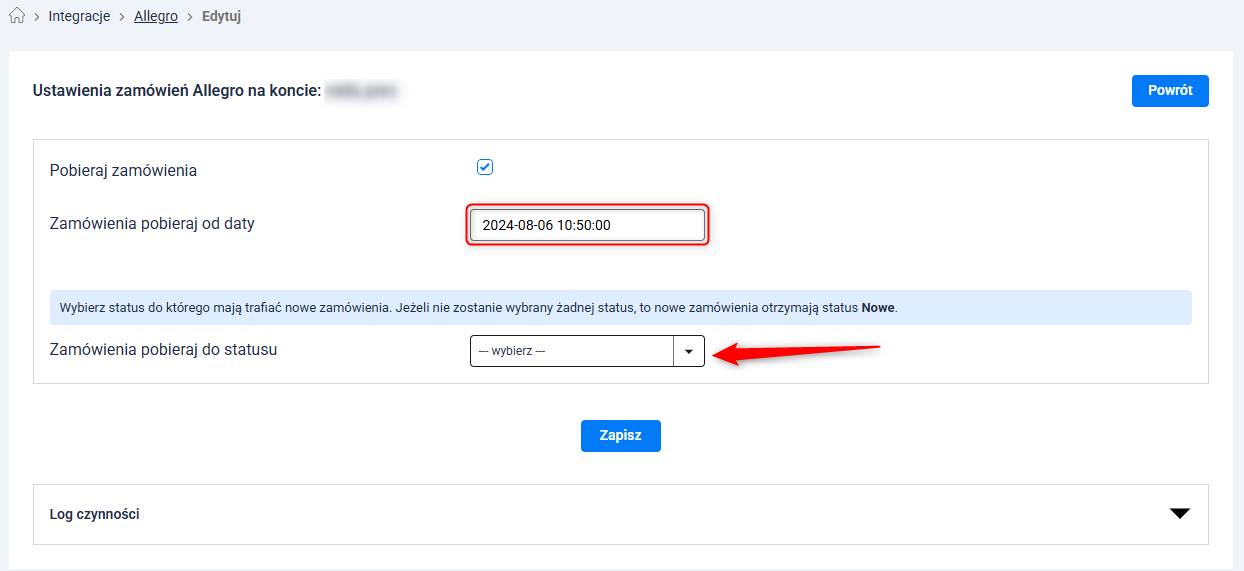
Task: Click the 'Ustawienia zamówień Allegro na koncie' heading
Action: [177, 91]
